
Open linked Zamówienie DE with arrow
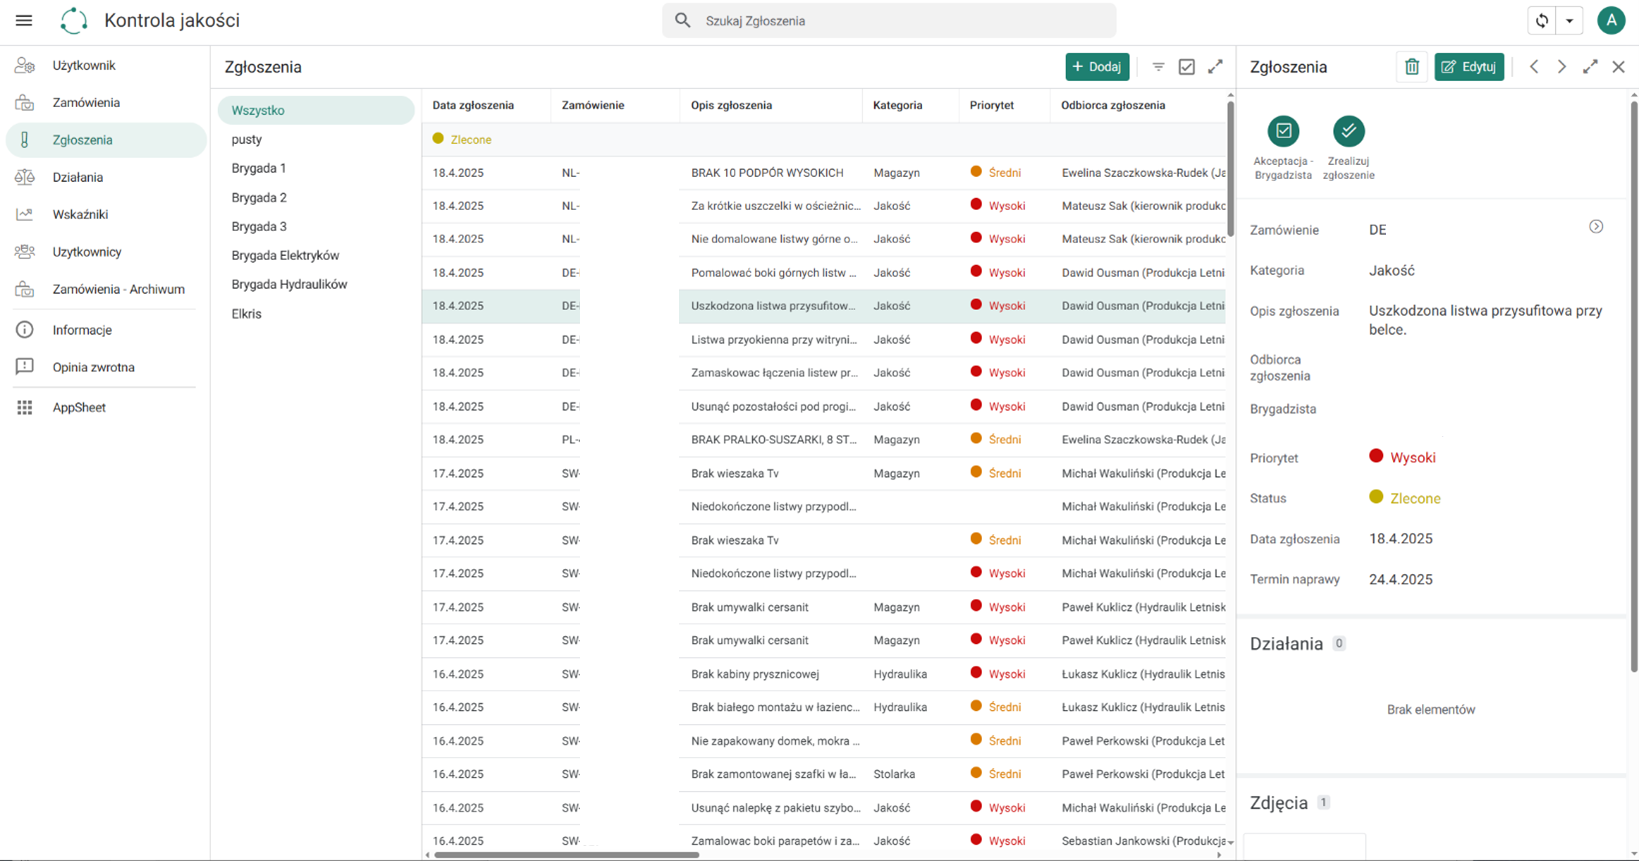tap(1596, 227)
